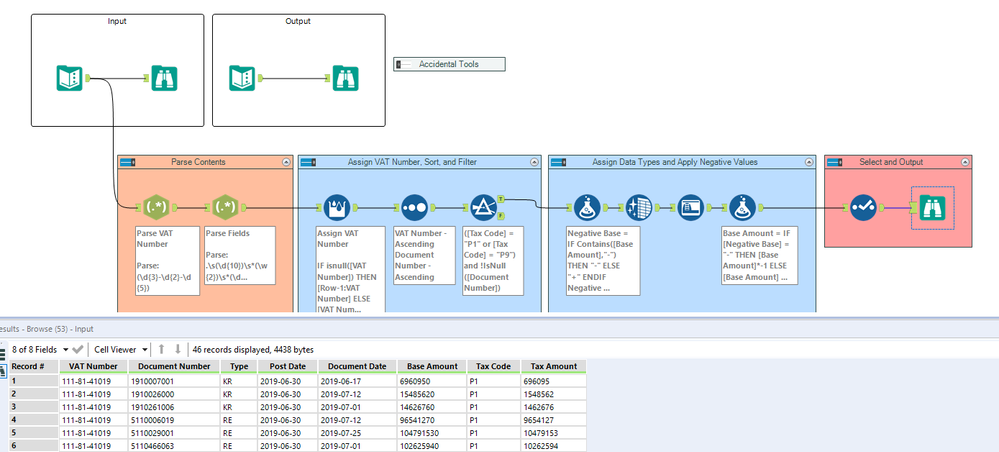Click the Record # column header
Screen dimensions: 999x452
pos(34,366)
